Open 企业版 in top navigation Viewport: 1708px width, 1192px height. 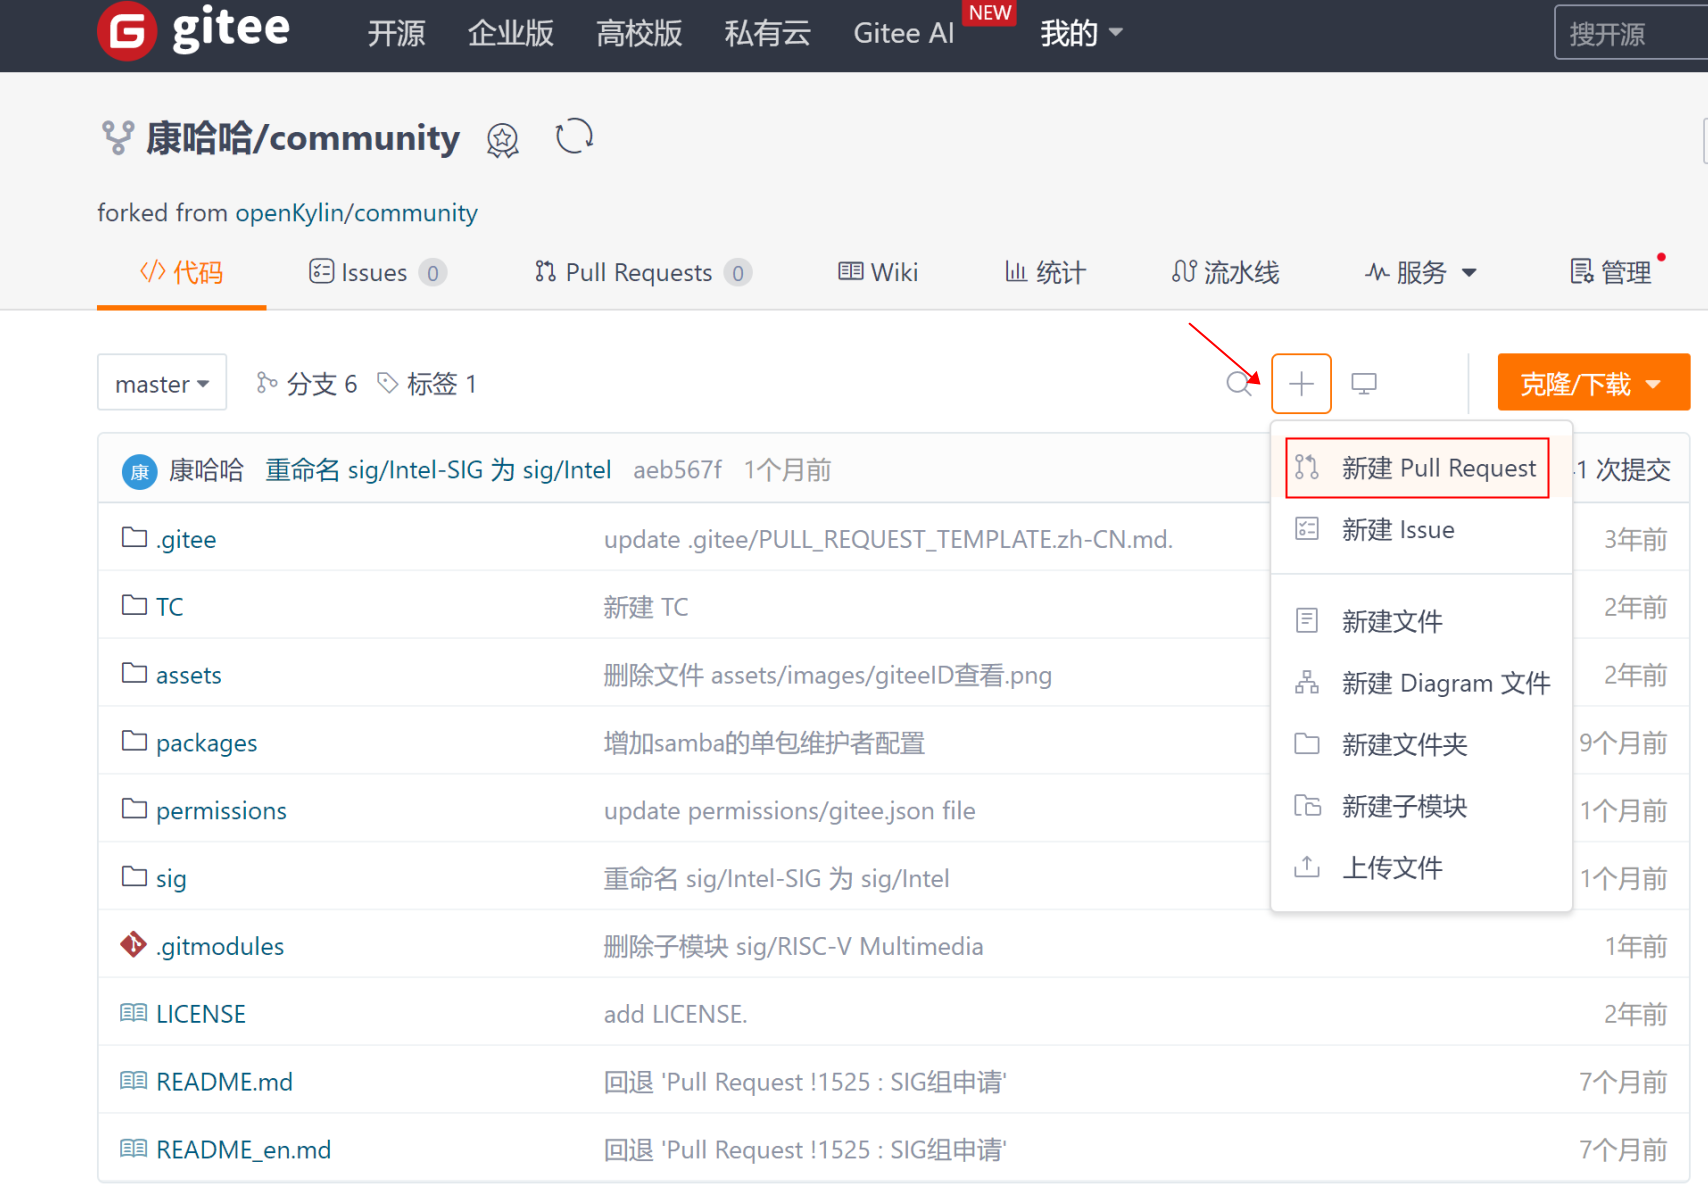click(x=510, y=33)
